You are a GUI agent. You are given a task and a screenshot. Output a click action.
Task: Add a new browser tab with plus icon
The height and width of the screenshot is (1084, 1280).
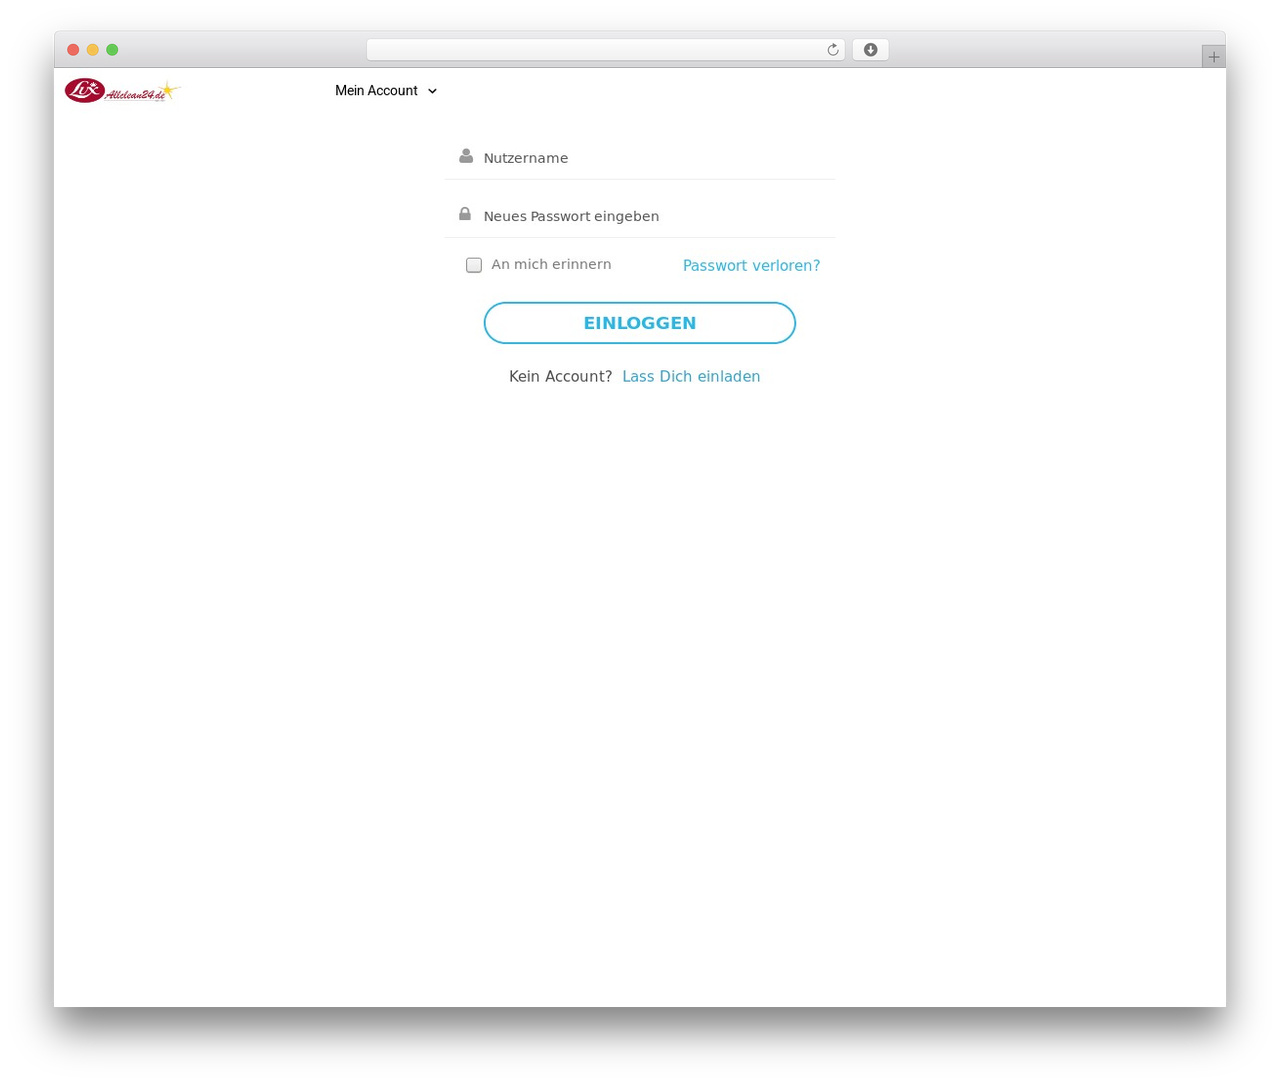(x=1213, y=57)
